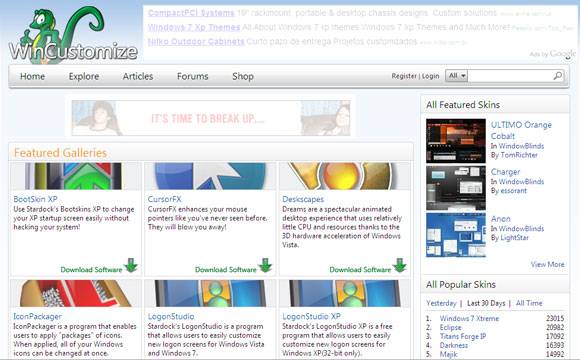580x360 pixels.
Task: Click the All Featured Skins heading
Action: pos(463,105)
